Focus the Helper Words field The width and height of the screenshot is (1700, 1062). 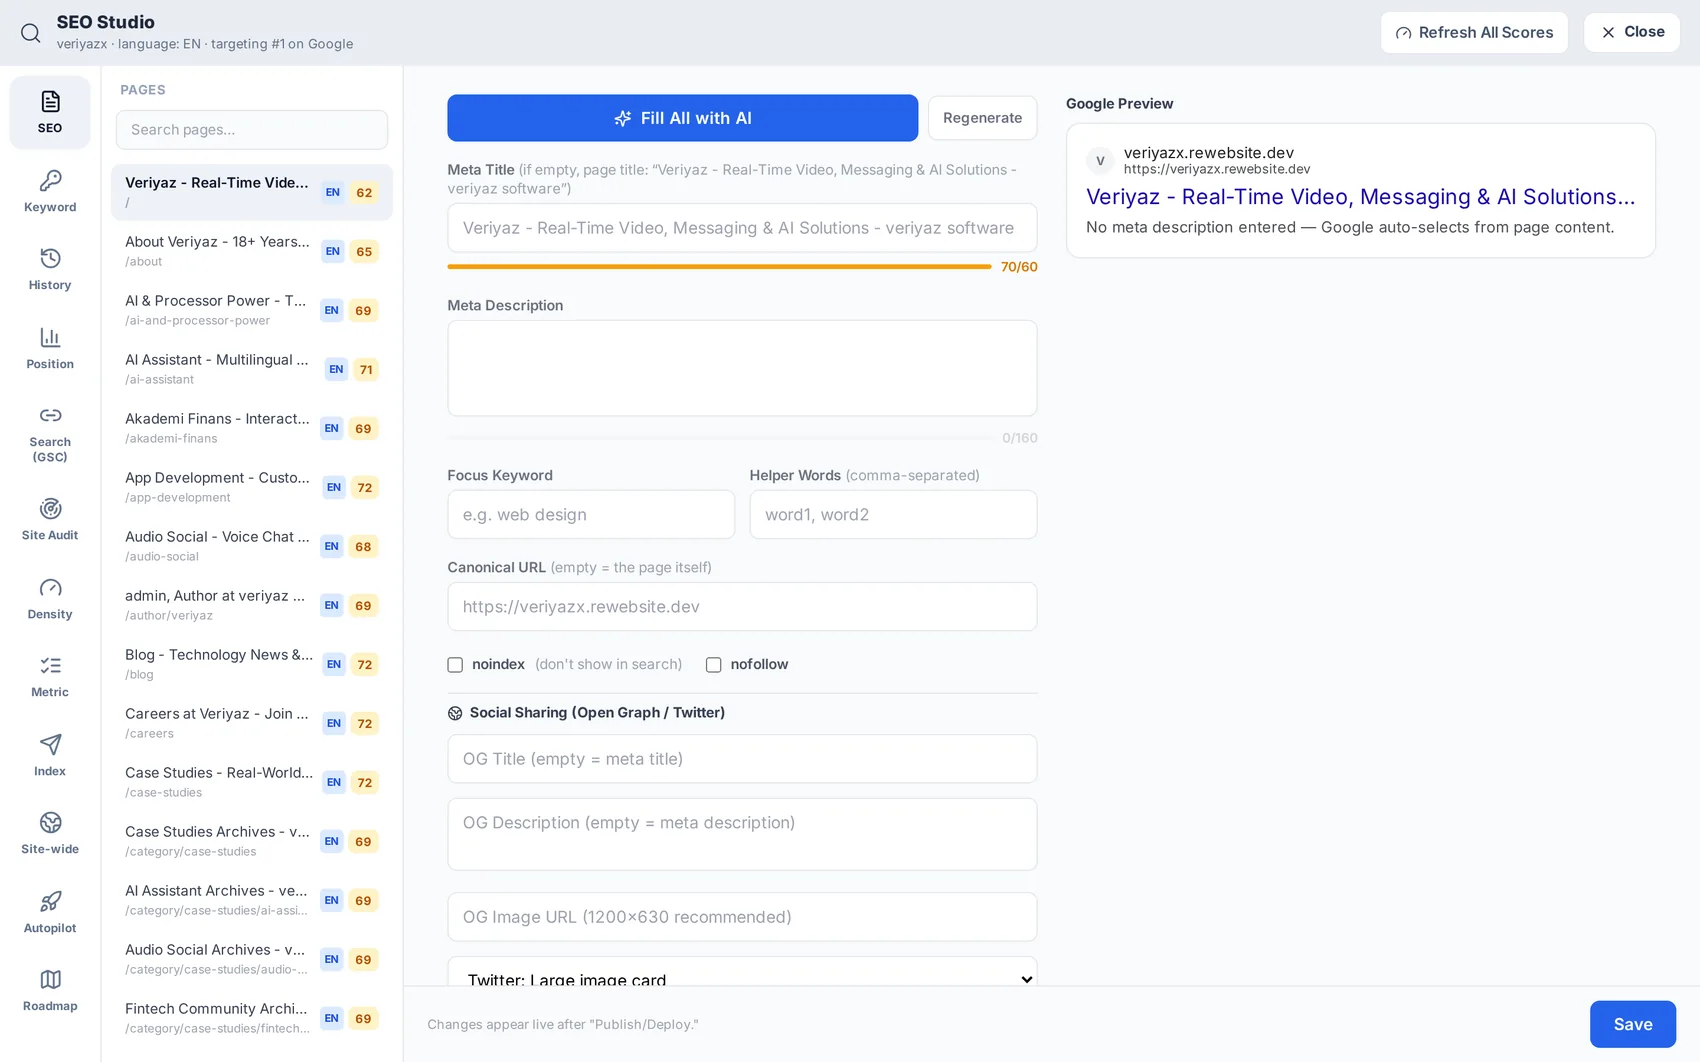coord(893,515)
